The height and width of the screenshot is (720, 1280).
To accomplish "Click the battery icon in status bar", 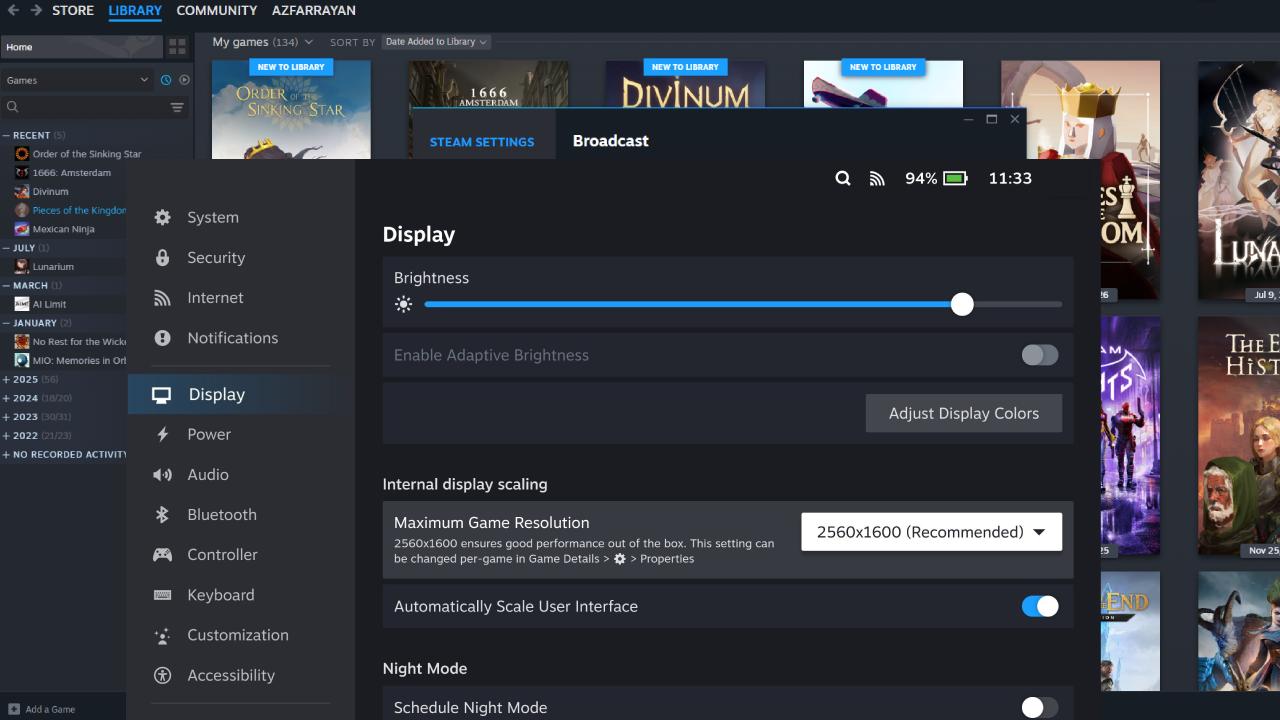I will (955, 178).
